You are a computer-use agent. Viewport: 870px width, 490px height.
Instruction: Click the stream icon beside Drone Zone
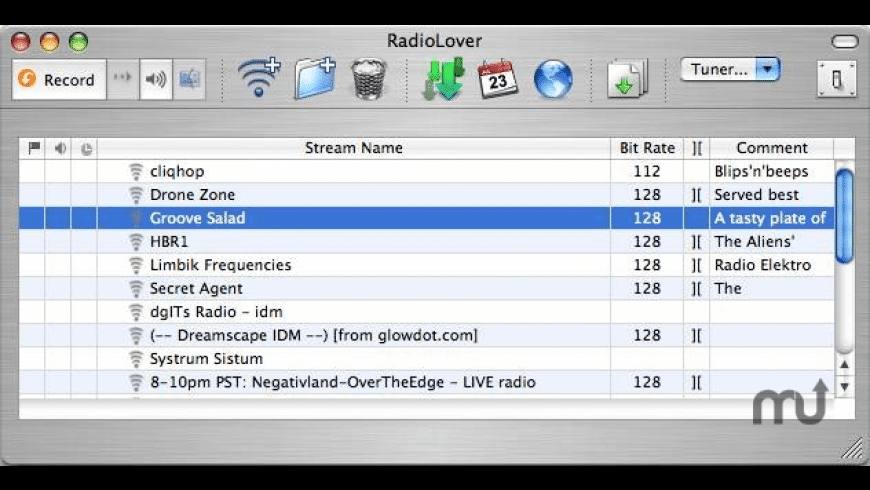click(136, 195)
